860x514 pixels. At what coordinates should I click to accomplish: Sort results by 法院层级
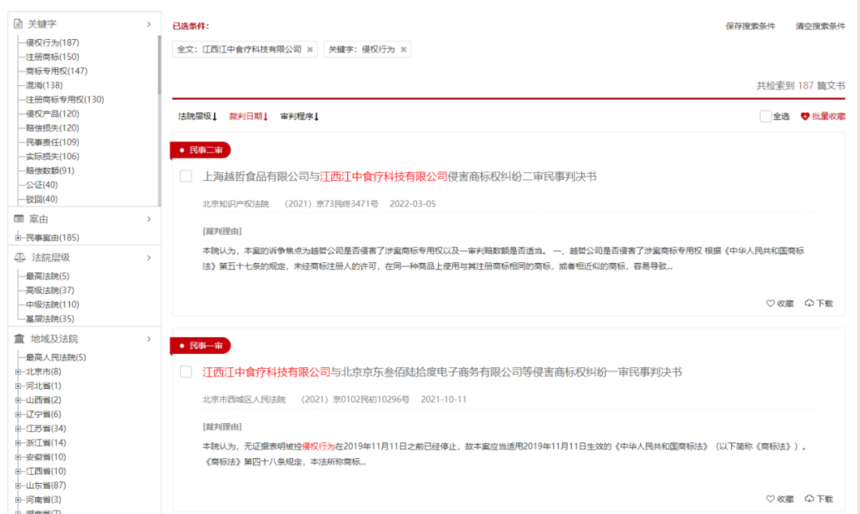[x=197, y=116]
